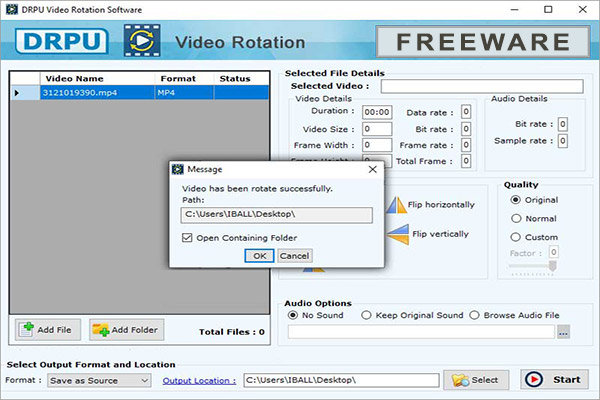Choose Browse Audio File option
Screen dimensions: 600x400
coord(474,315)
